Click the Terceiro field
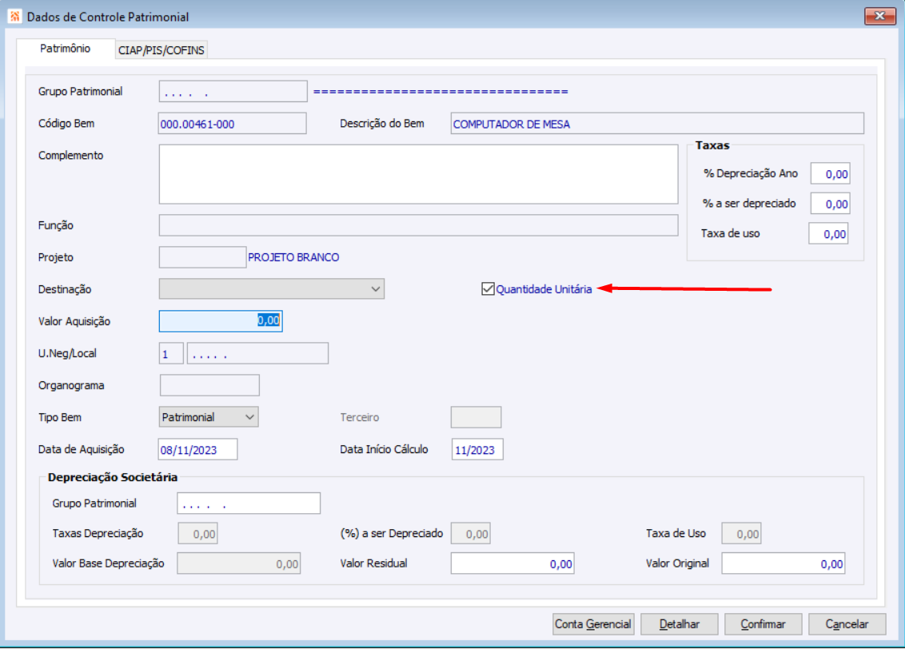Image resolution: width=905 pixels, height=649 pixels. 476,417
